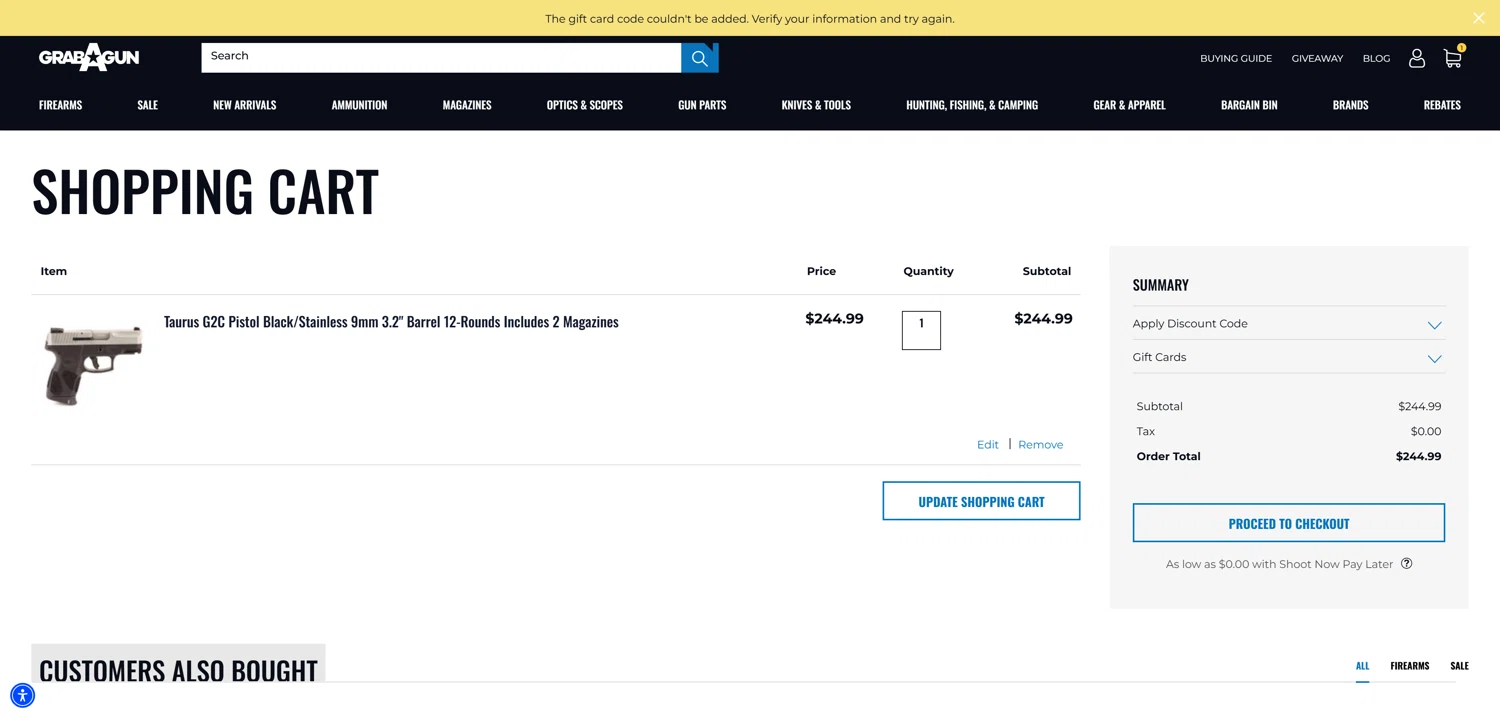The height and width of the screenshot is (718, 1500).
Task: Select the ALL tab in Customers Also Bought
Action: pos(1362,666)
